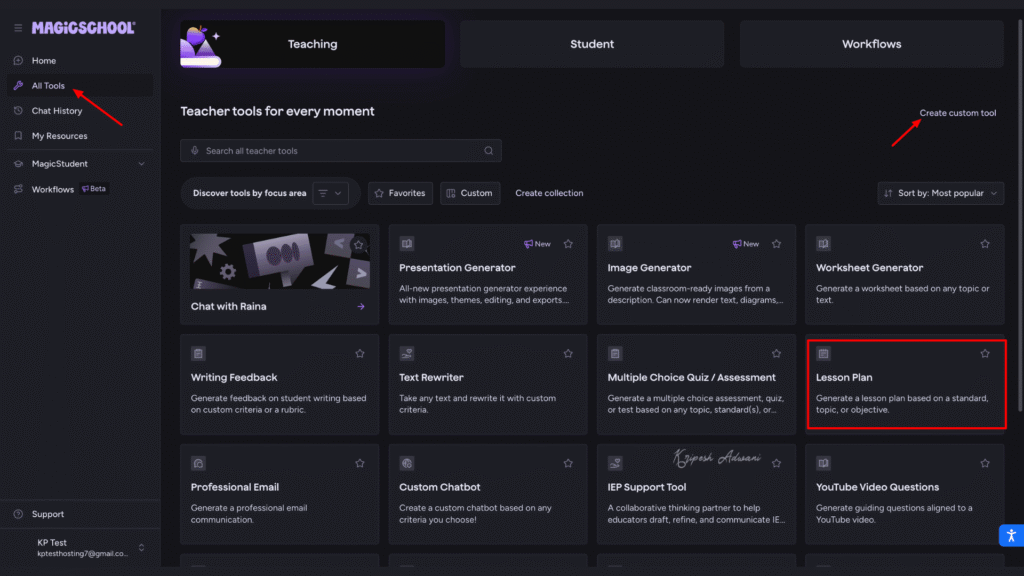Click the Writing Feedback card icon
1024x576 pixels.
pyautogui.click(x=199, y=353)
